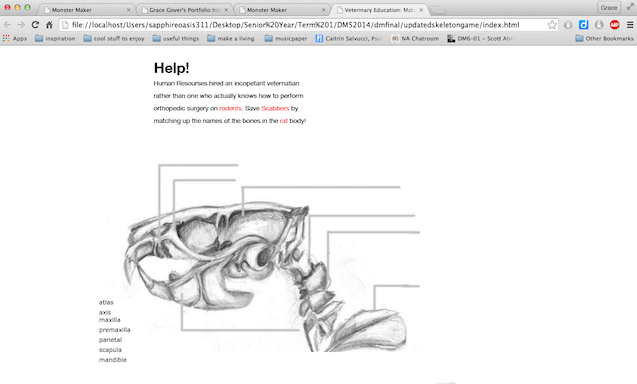Click the red 'rat' link

tap(284, 121)
